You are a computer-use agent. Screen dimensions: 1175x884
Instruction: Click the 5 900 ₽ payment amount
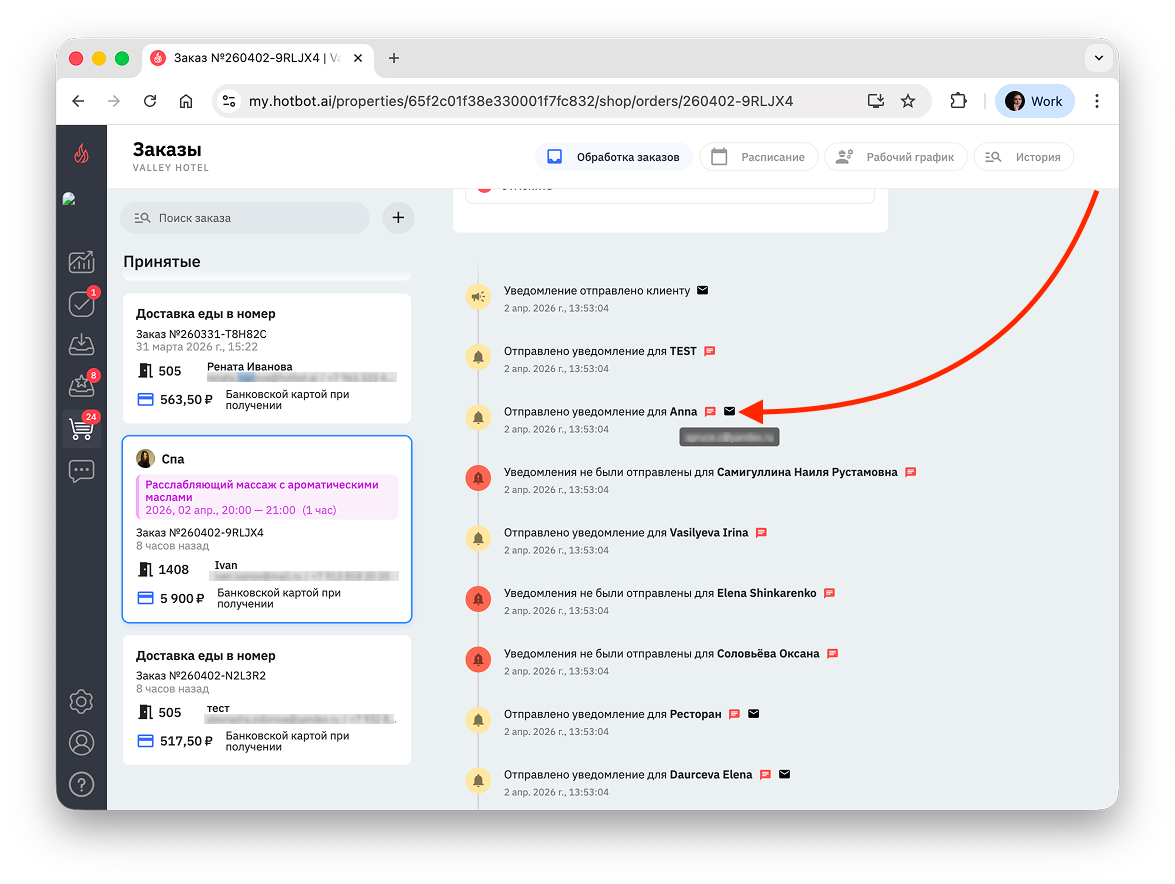[x=181, y=599]
